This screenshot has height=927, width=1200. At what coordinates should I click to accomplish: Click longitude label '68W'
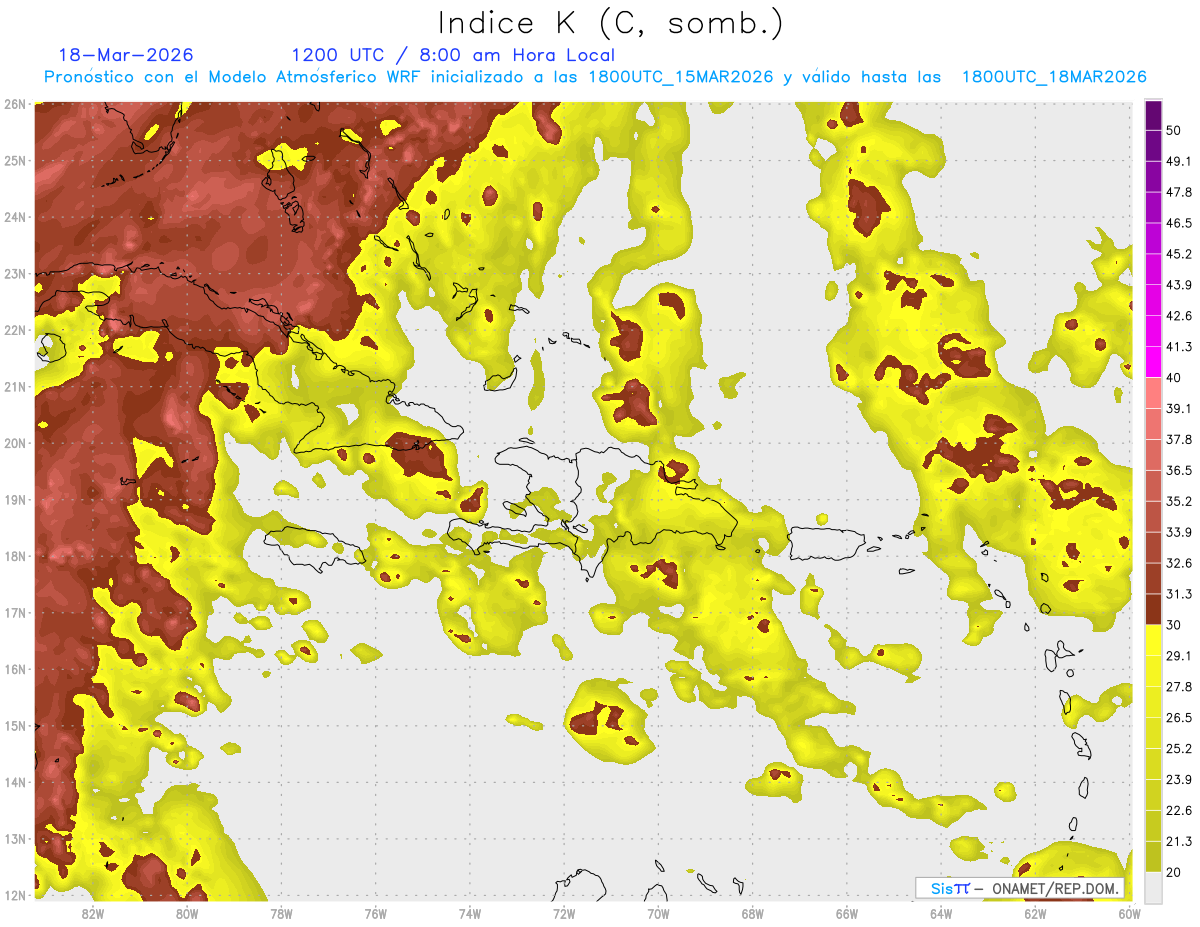tap(752, 914)
